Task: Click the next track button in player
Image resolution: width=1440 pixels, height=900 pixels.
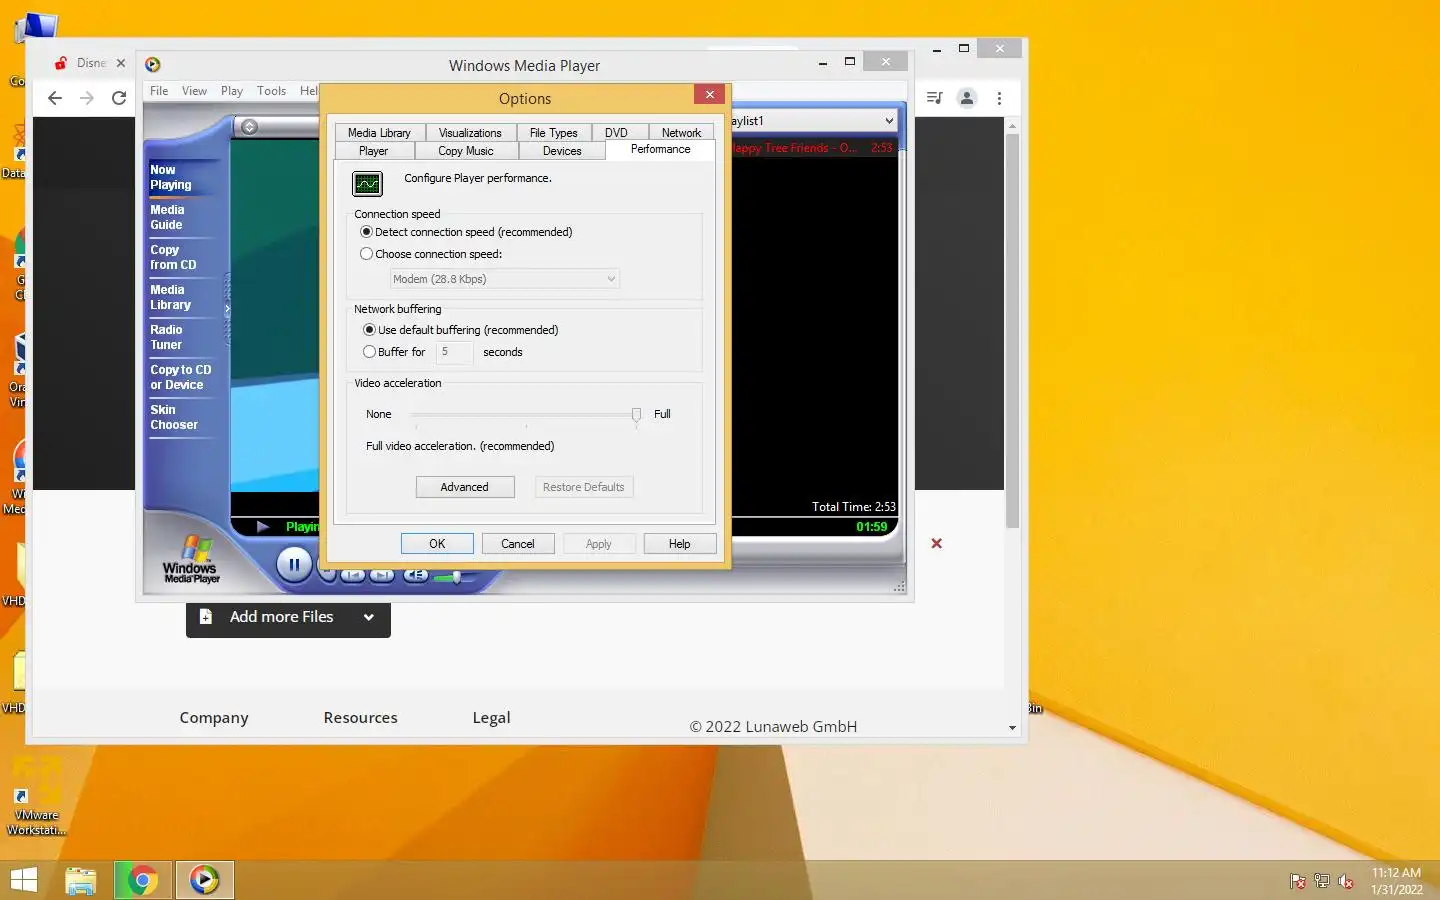Action: tap(382, 575)
